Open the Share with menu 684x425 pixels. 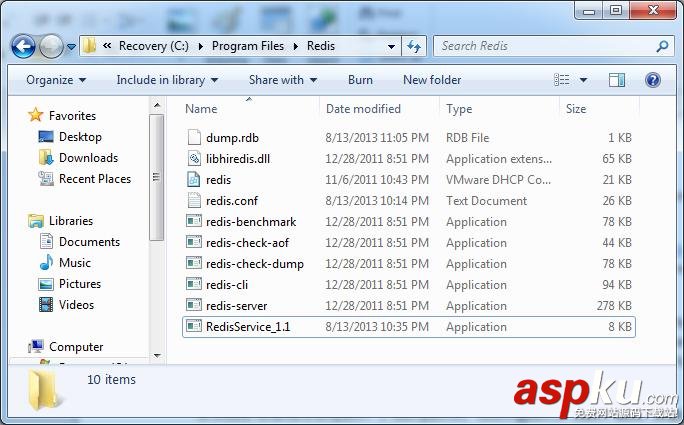tap(283, 80)
